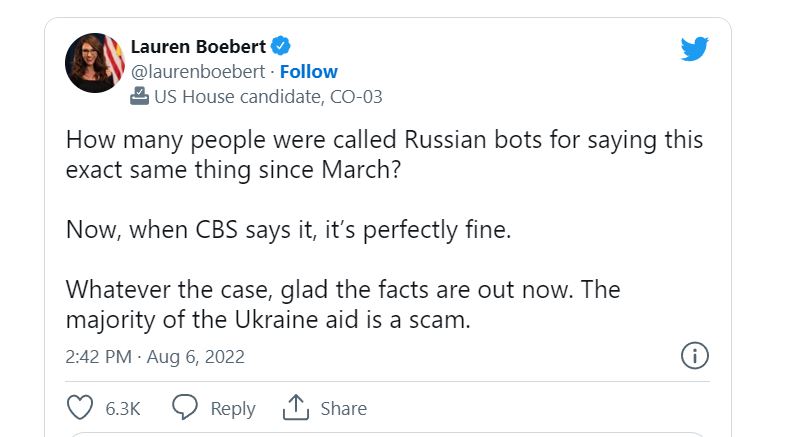
Task: Click the US House candidate, CO-03 label
Action: (267, 97)
